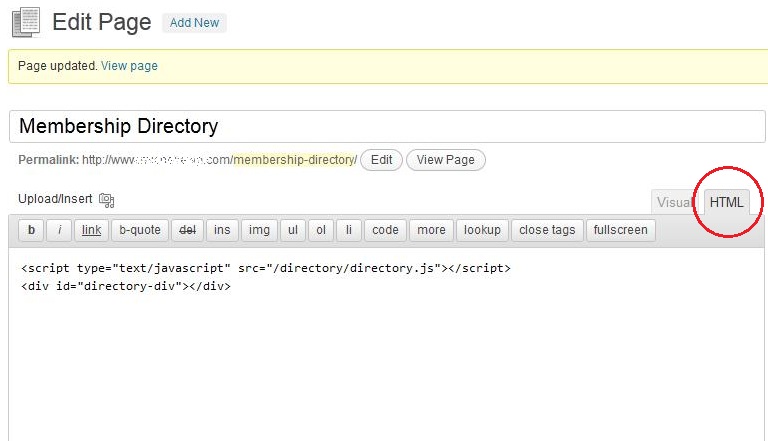This screenshot has width=768, height=441.
Task: Switch to the HTML editor tab
Action: click(726, 202)
